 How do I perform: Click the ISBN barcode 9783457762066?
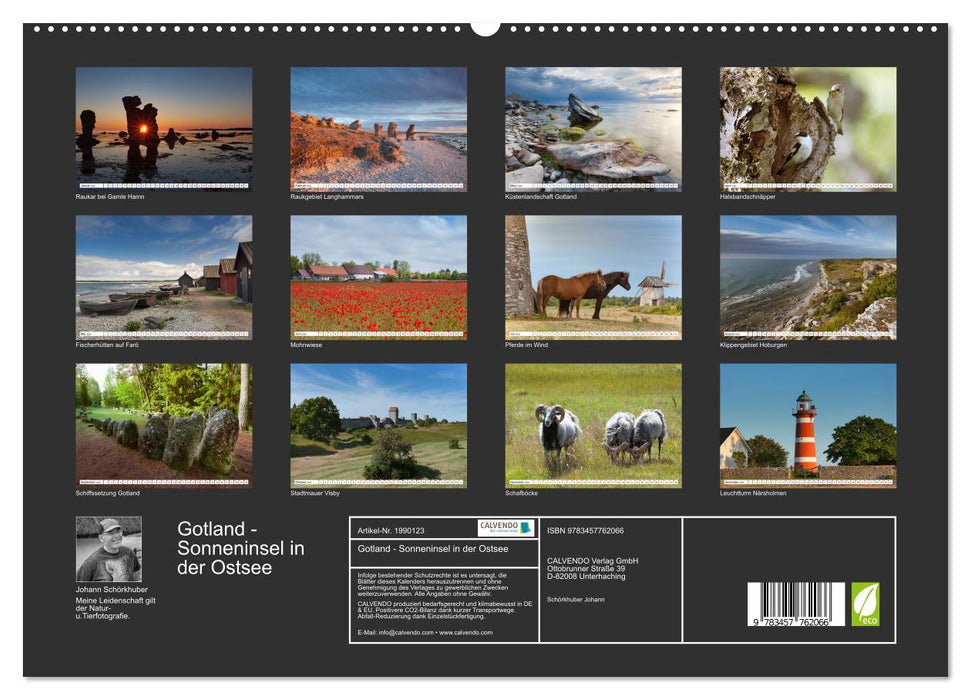[x=795, y=603]
